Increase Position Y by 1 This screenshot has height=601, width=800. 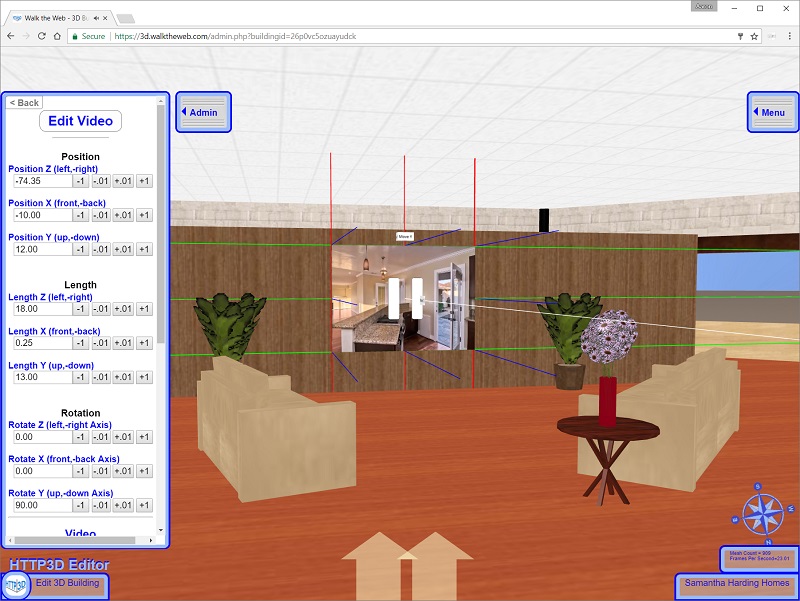tap(144, 249)
